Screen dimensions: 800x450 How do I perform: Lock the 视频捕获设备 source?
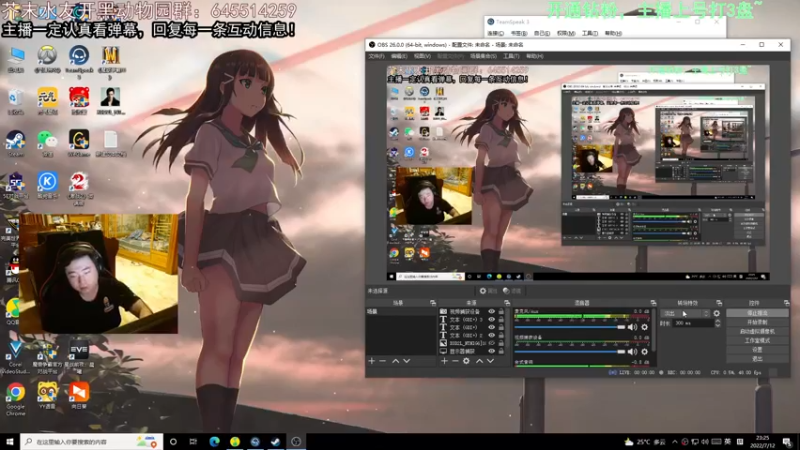(x=501, y=312)
